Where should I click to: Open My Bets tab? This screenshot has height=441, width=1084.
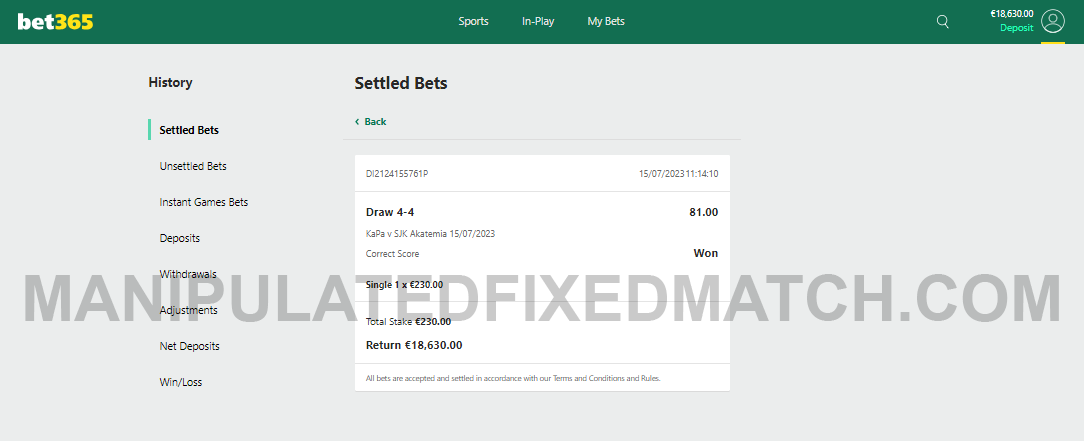[606, 21]
